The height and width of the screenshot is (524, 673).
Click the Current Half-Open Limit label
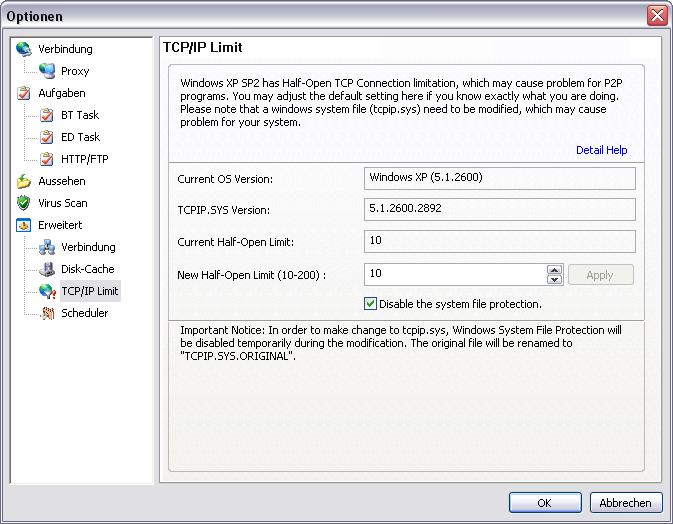pos(236,242)
